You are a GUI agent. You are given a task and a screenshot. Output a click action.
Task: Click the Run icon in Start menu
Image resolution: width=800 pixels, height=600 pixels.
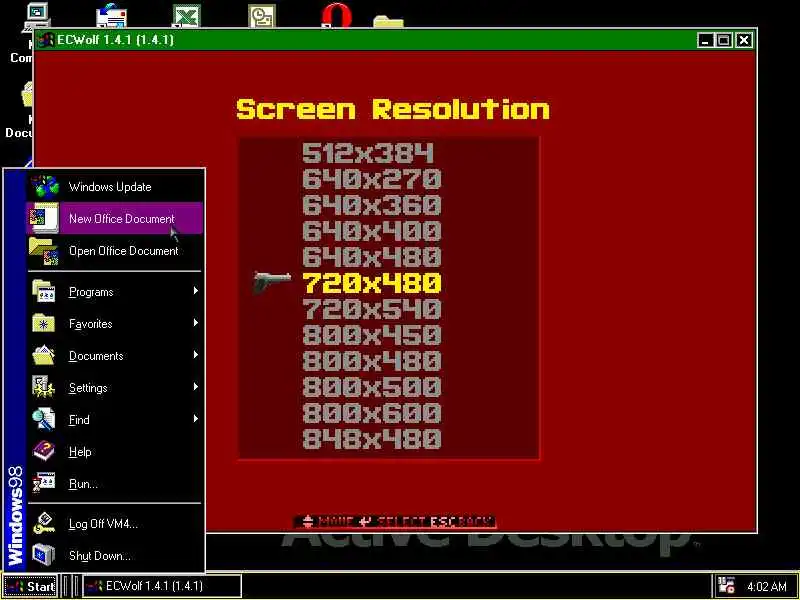pyautogui.click(x=44, y=483)
